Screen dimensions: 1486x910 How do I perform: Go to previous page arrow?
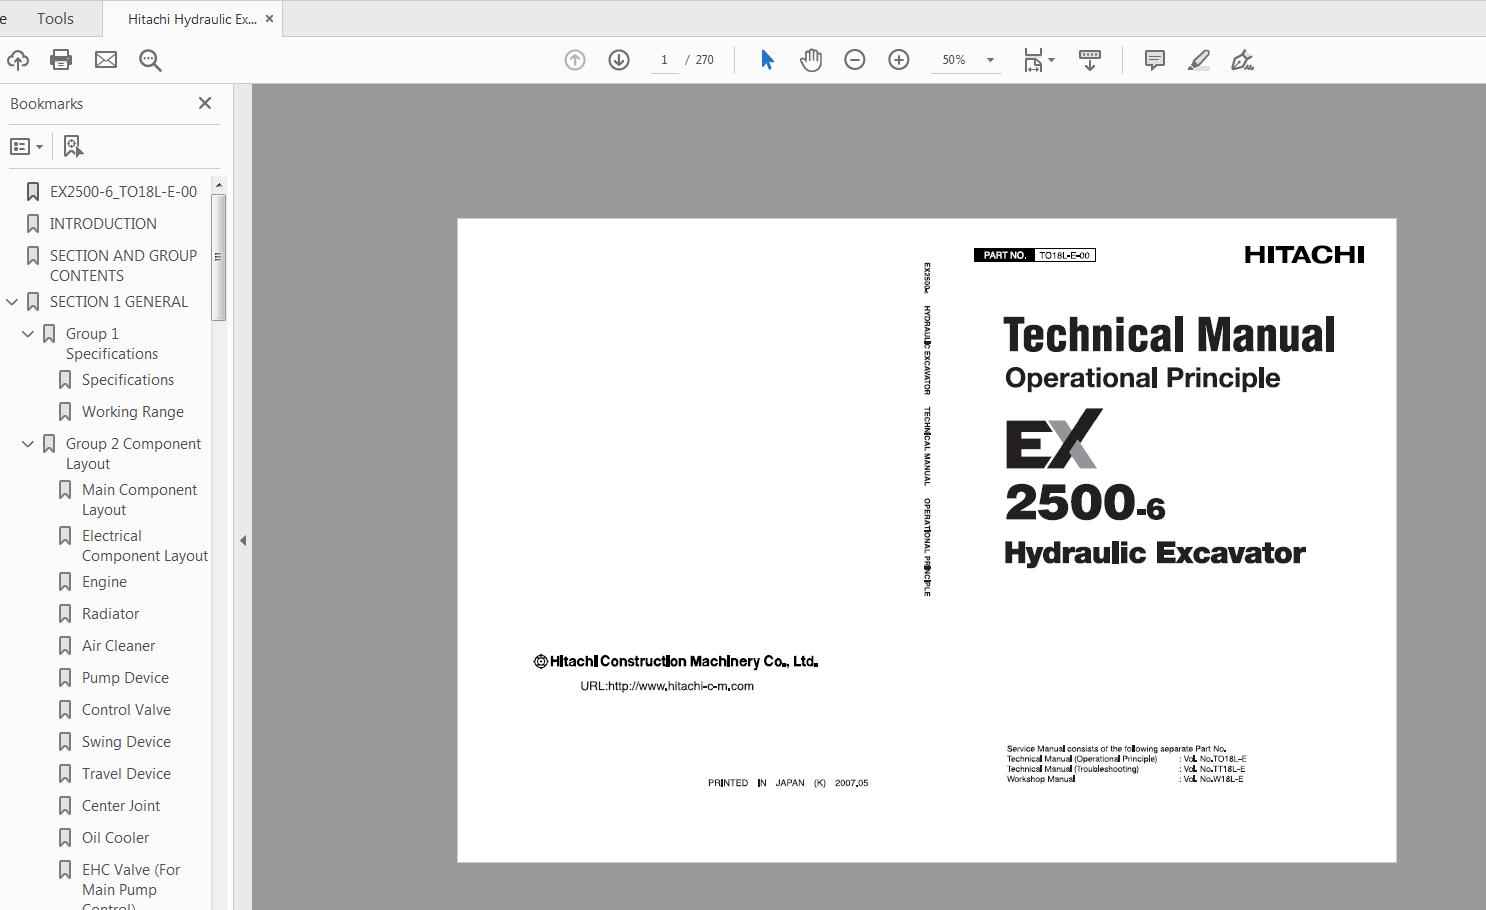pos(575,60)
